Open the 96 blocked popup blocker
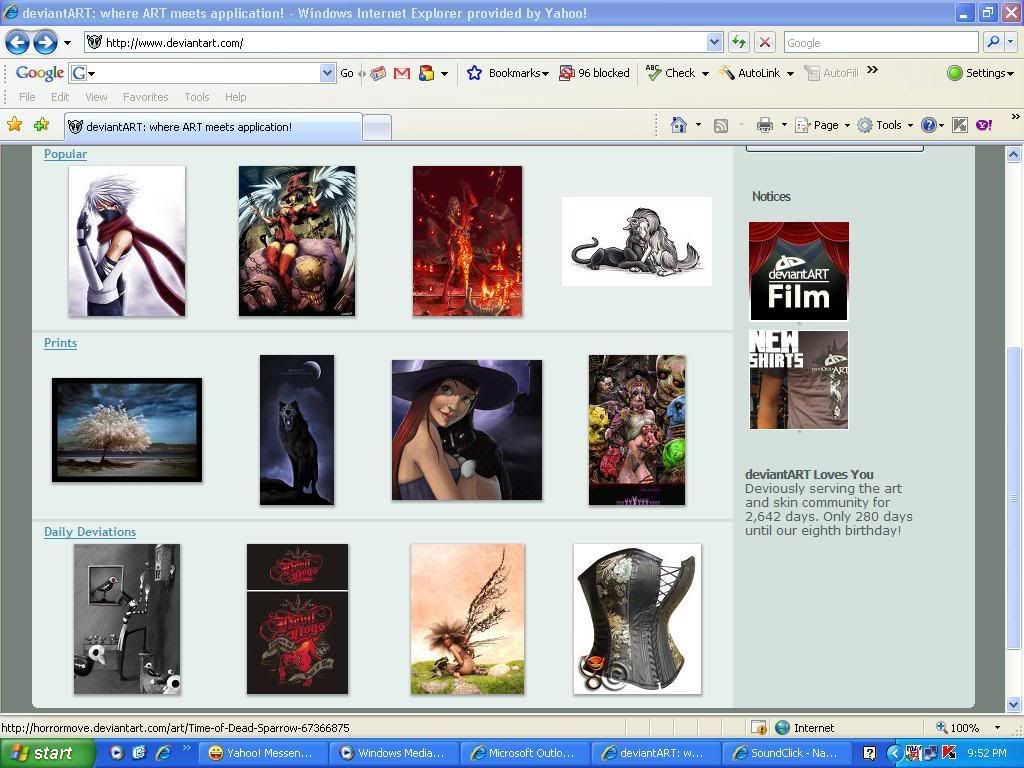The width and height of the screenshot is (1024, 768). (594, 73)
